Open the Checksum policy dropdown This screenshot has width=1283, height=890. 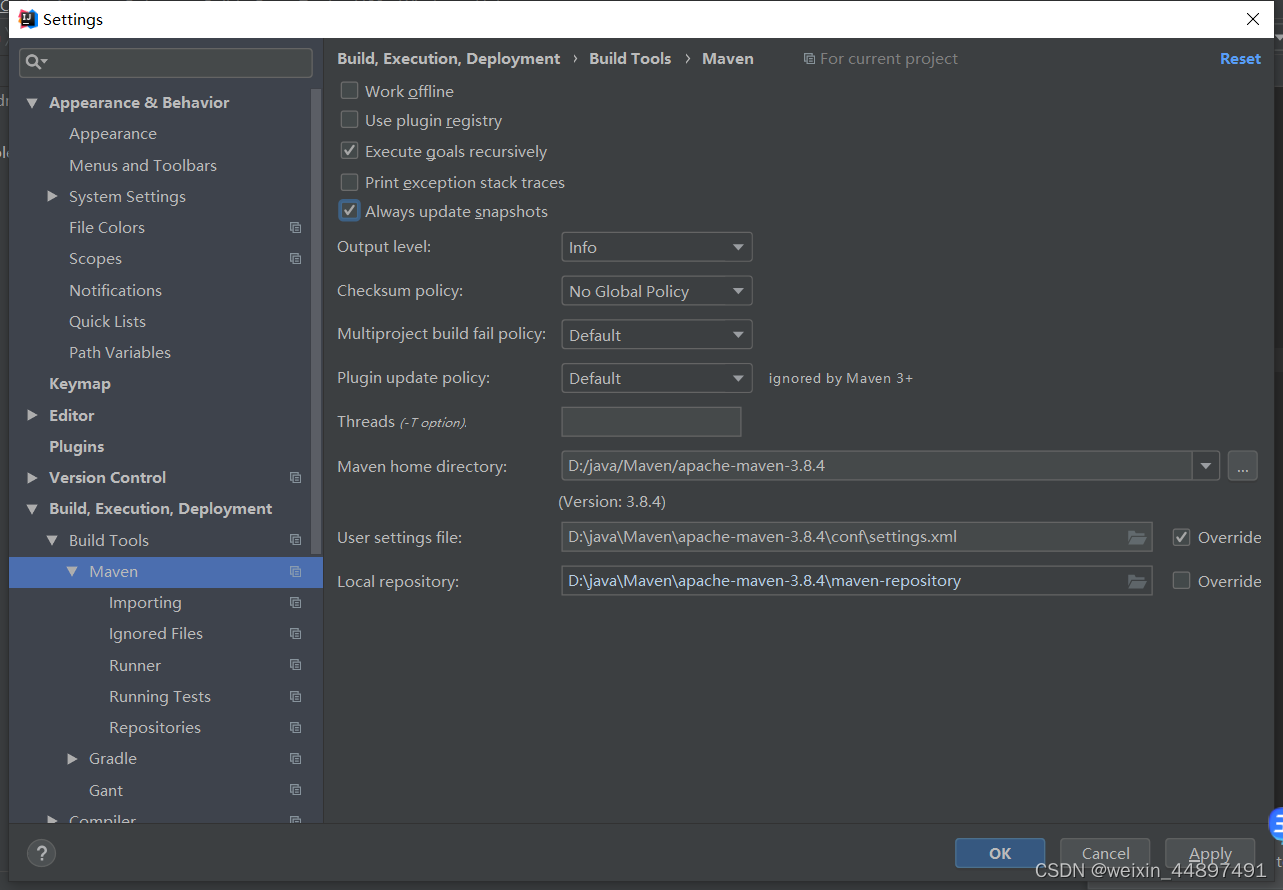[x=656, y=291]
